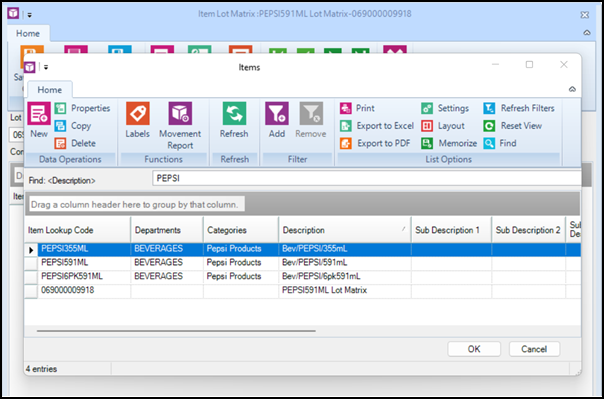Viewport: 604px width, 399px height.
Task: Click BEVERAGES cell in PEPSI6PK591ML row
Action: pyautogui.click(x=167, y=277)
